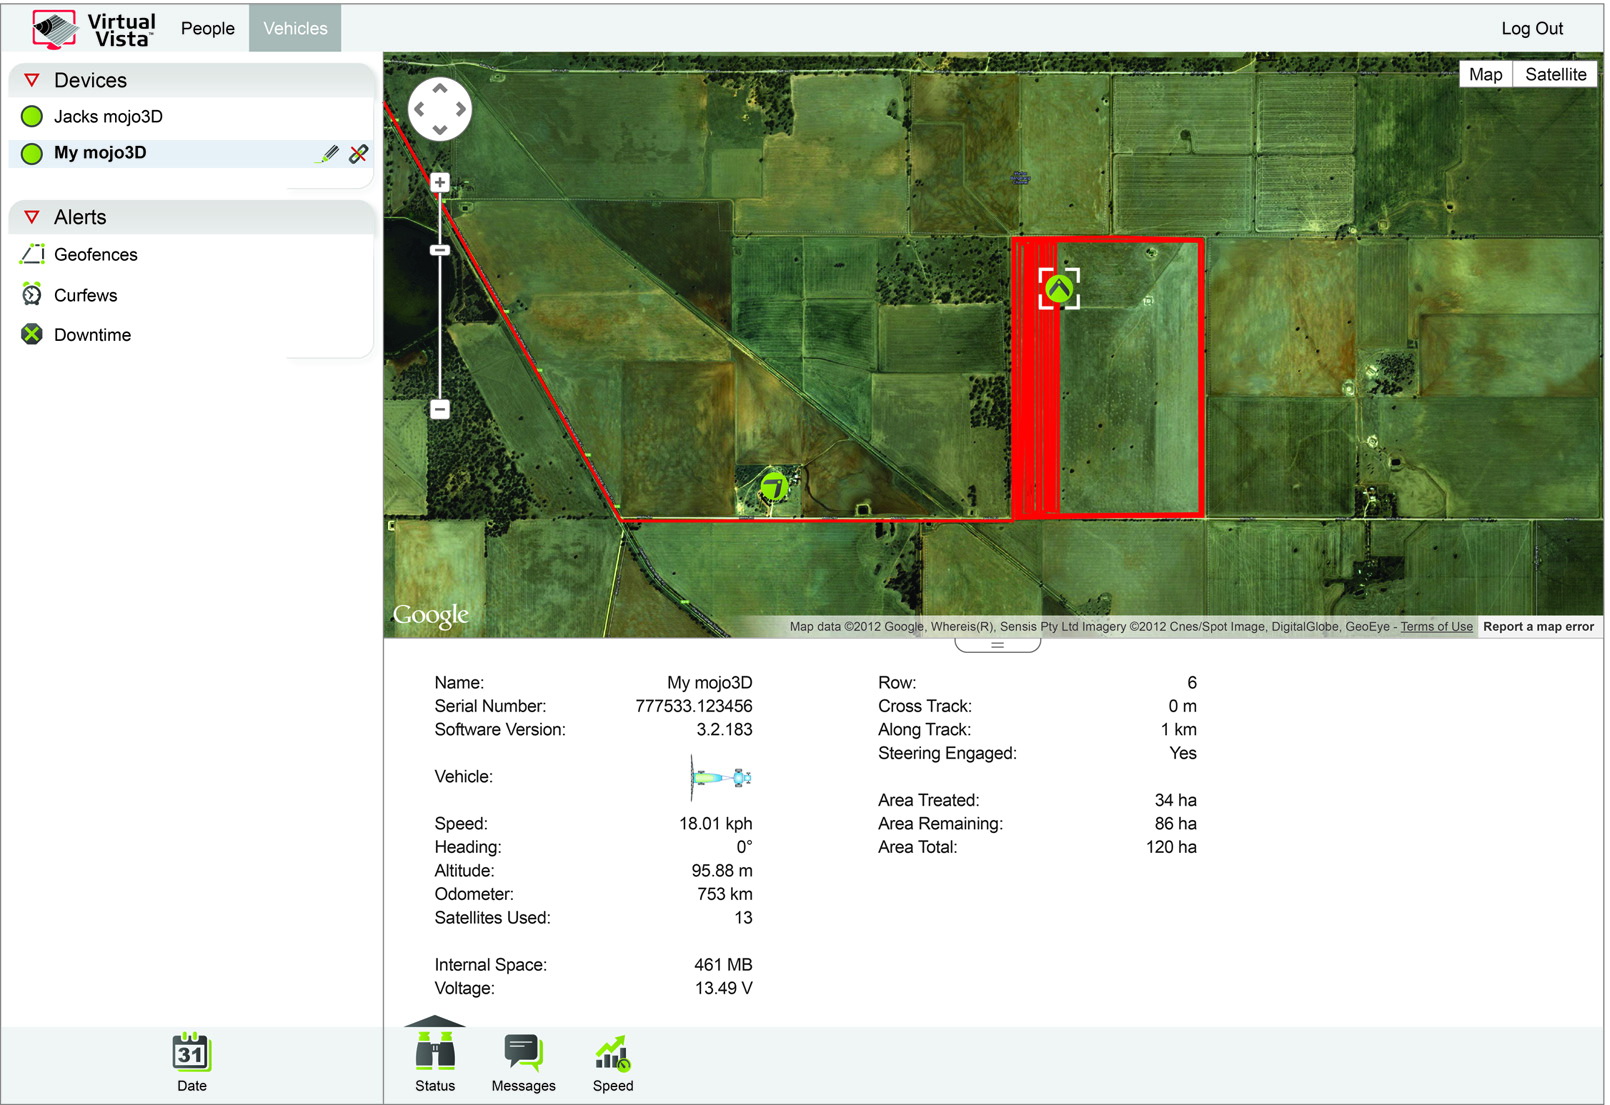Open the Messages view
The image size is (1610, 1105).
coord(523,1062)
